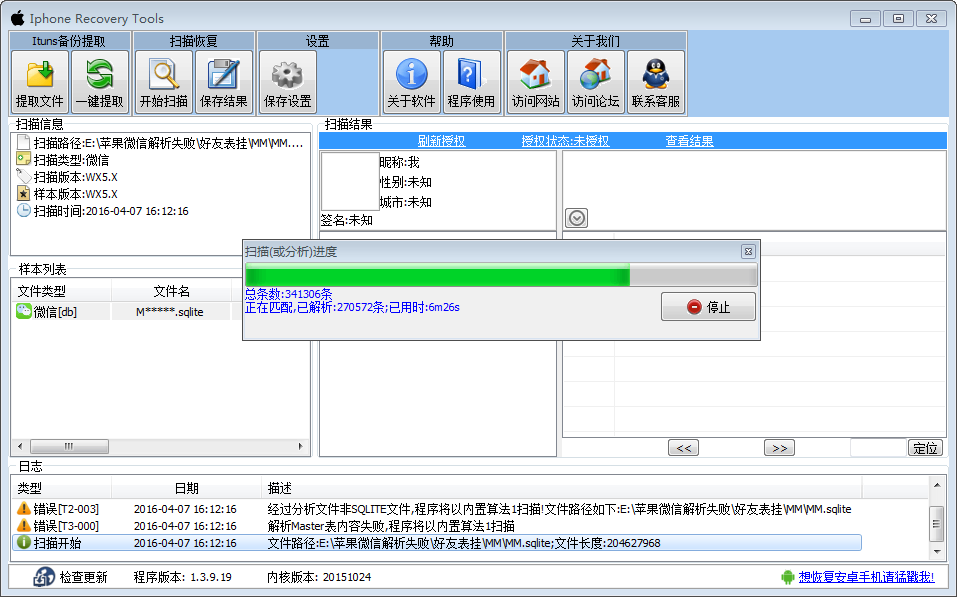Click the 检查更新 update icon

point(44,577)
